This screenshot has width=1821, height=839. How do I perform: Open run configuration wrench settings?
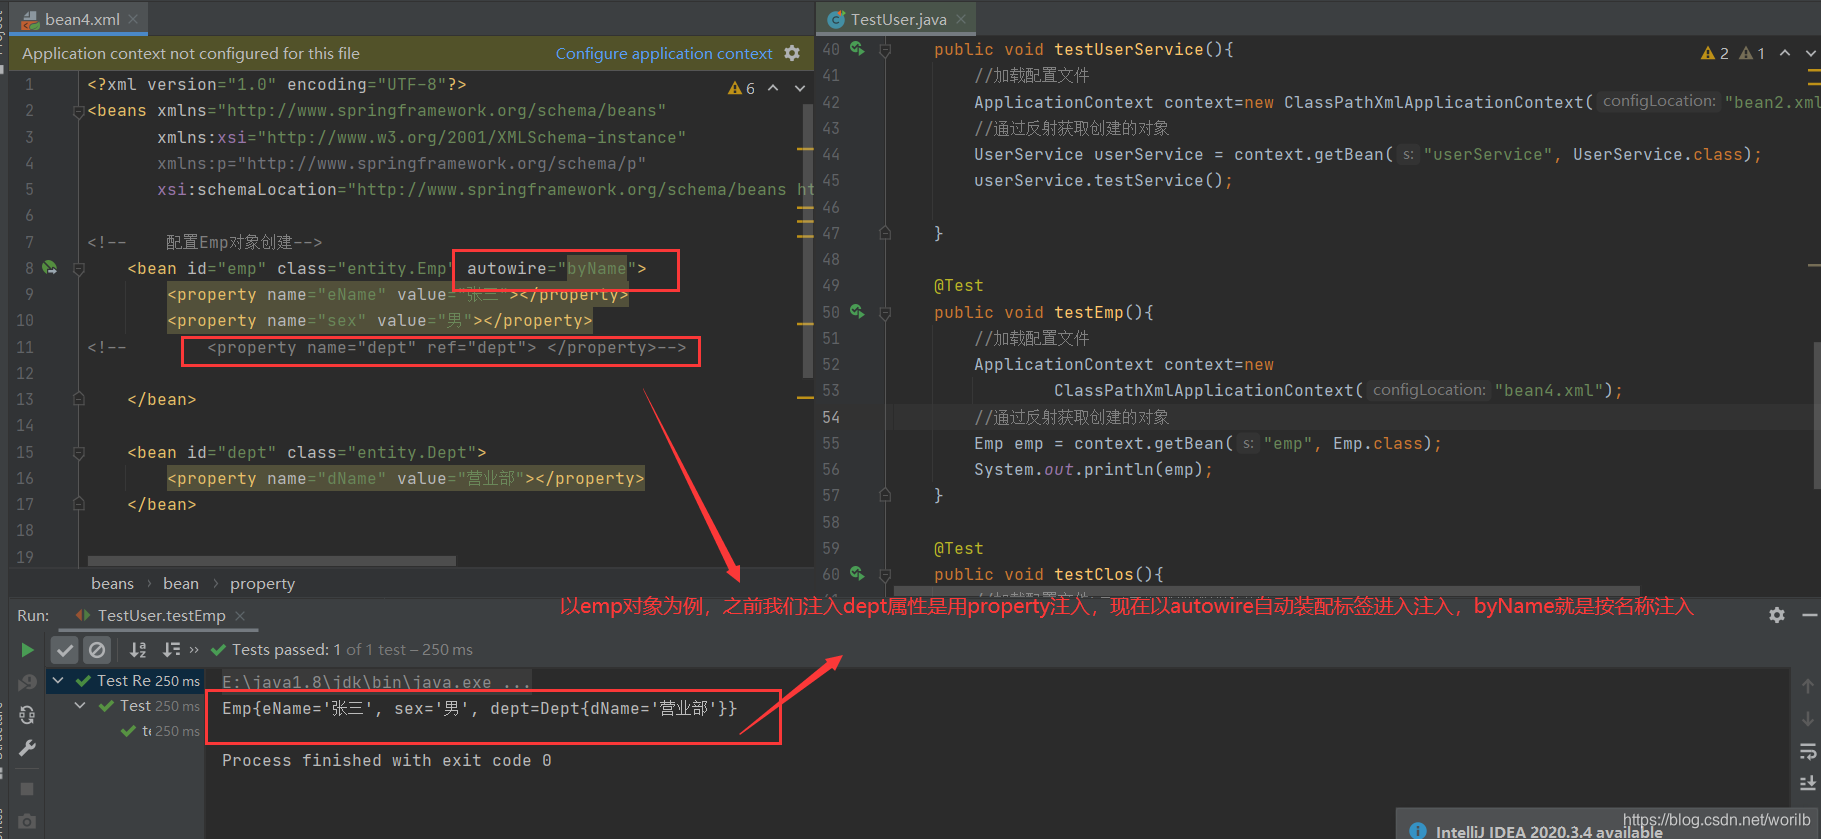27,748
